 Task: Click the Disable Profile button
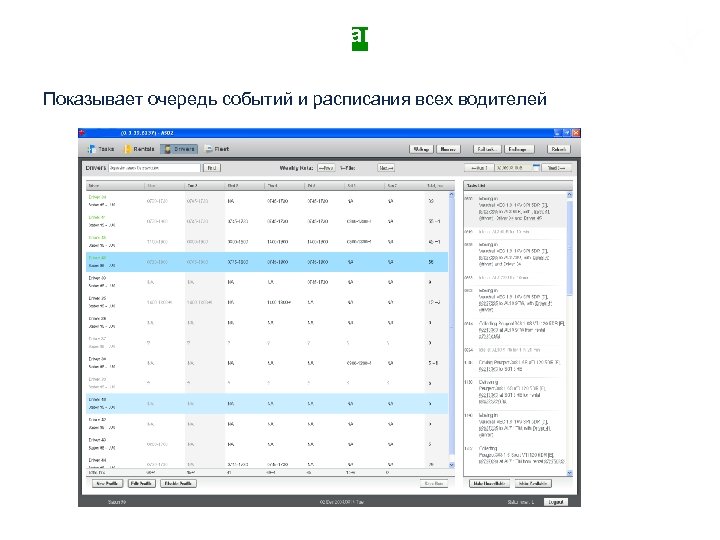pyautogui.click(x=179, y=484)
